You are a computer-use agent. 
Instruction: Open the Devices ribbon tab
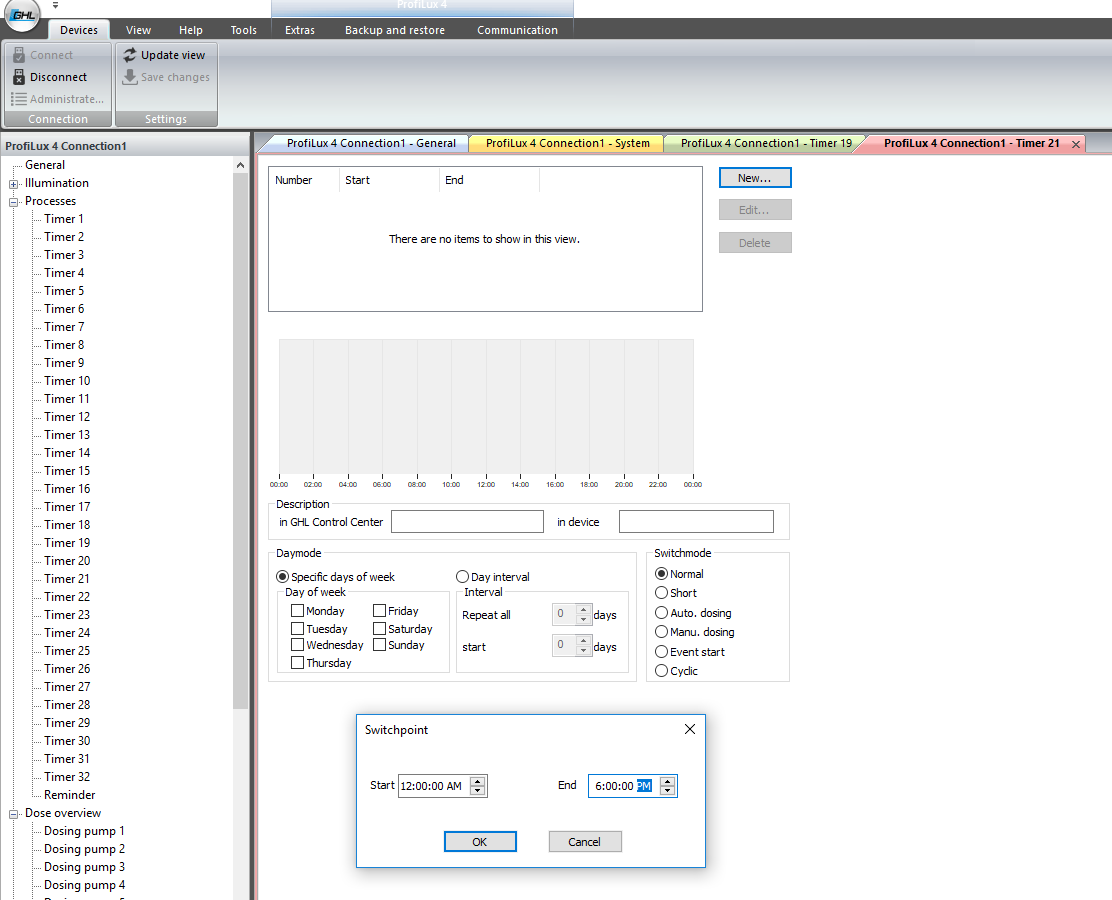79,30
